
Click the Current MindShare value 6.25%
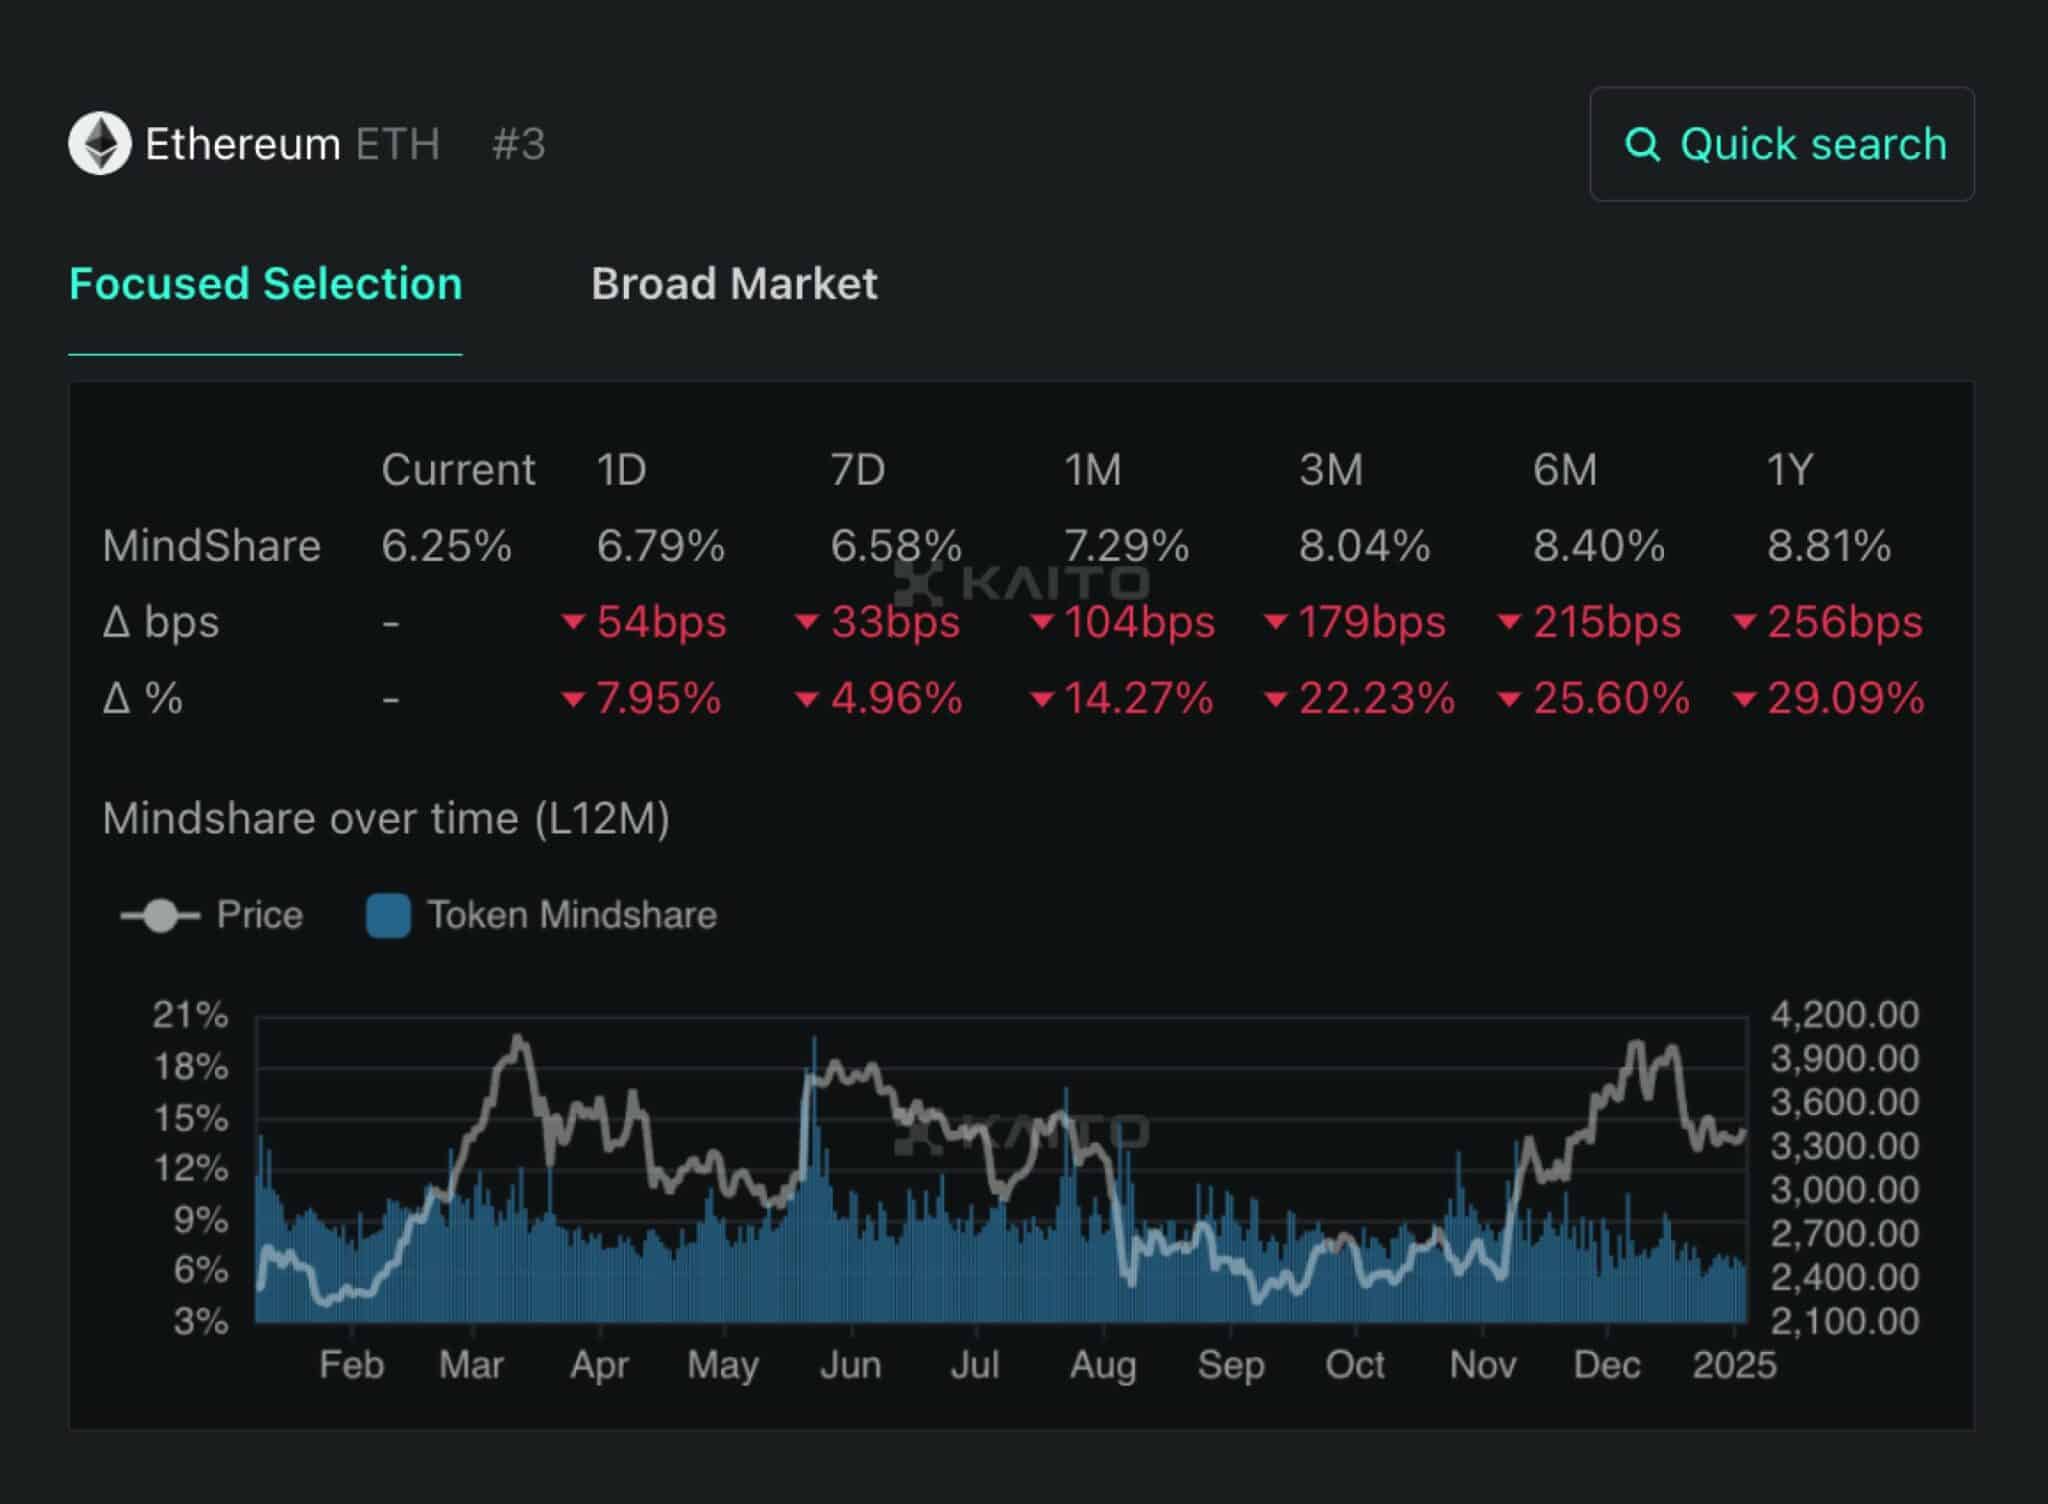point(446,546)
